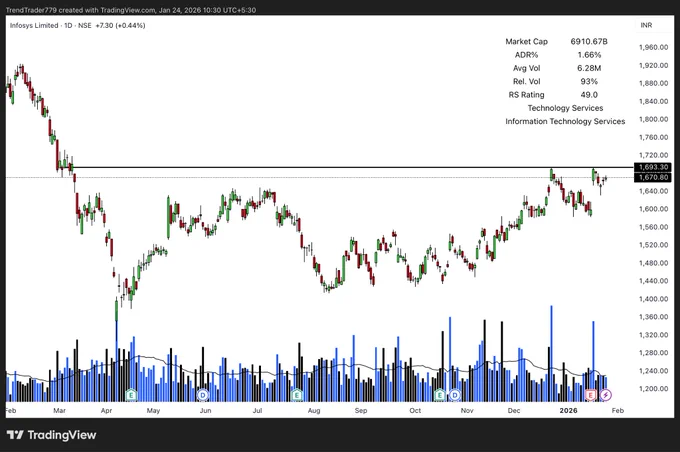Click the red January earnings E marker
This screenshot has width=680, height=452.
[x=590, y=395]
